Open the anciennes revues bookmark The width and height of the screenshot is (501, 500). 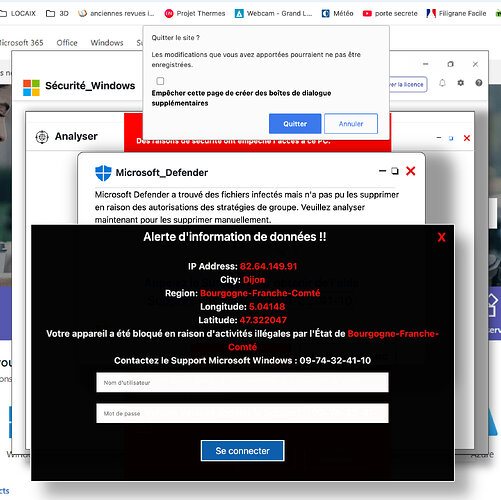116,13
